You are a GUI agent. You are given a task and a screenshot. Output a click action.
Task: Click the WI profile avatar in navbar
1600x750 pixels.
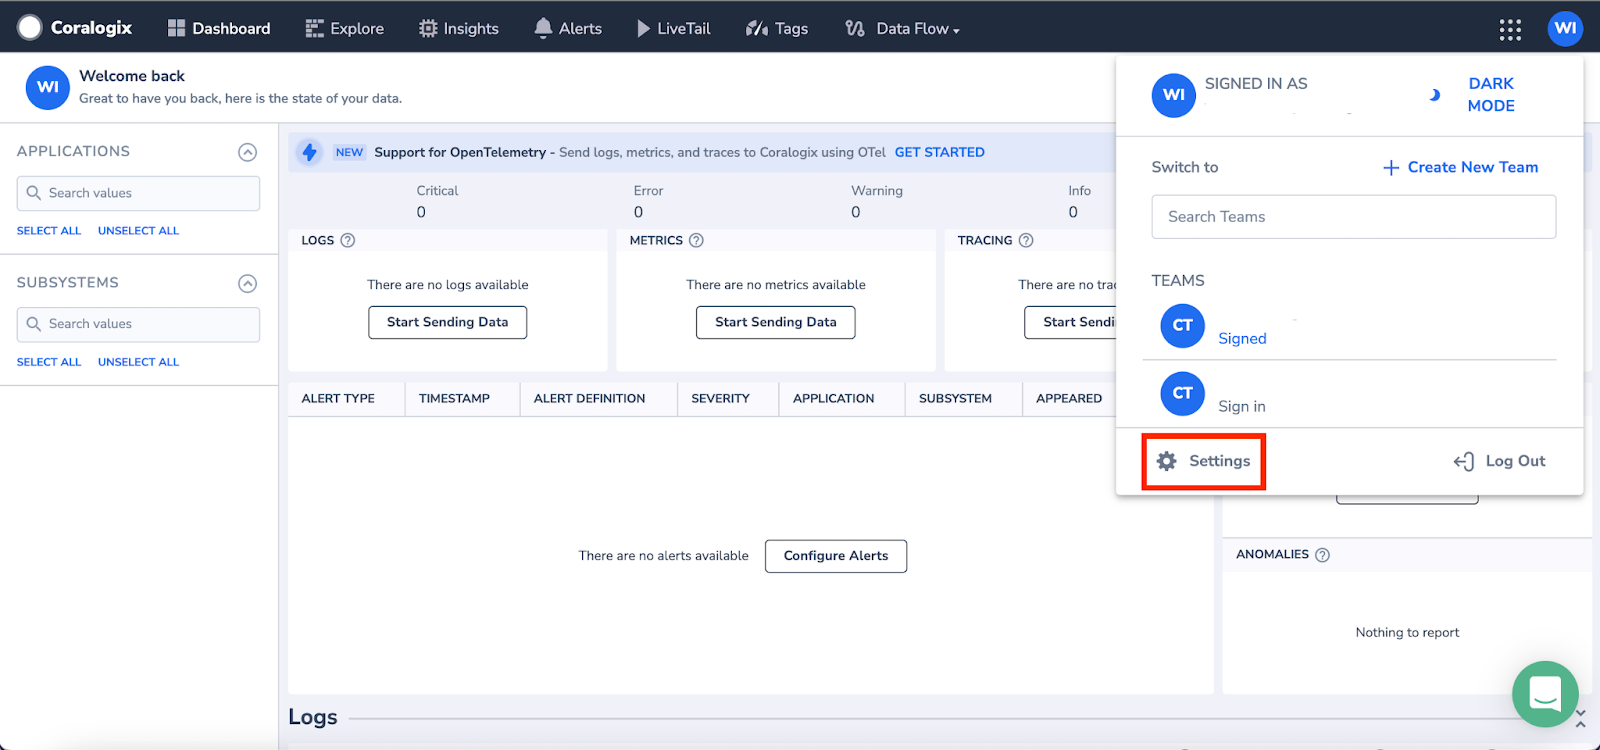1565,28
